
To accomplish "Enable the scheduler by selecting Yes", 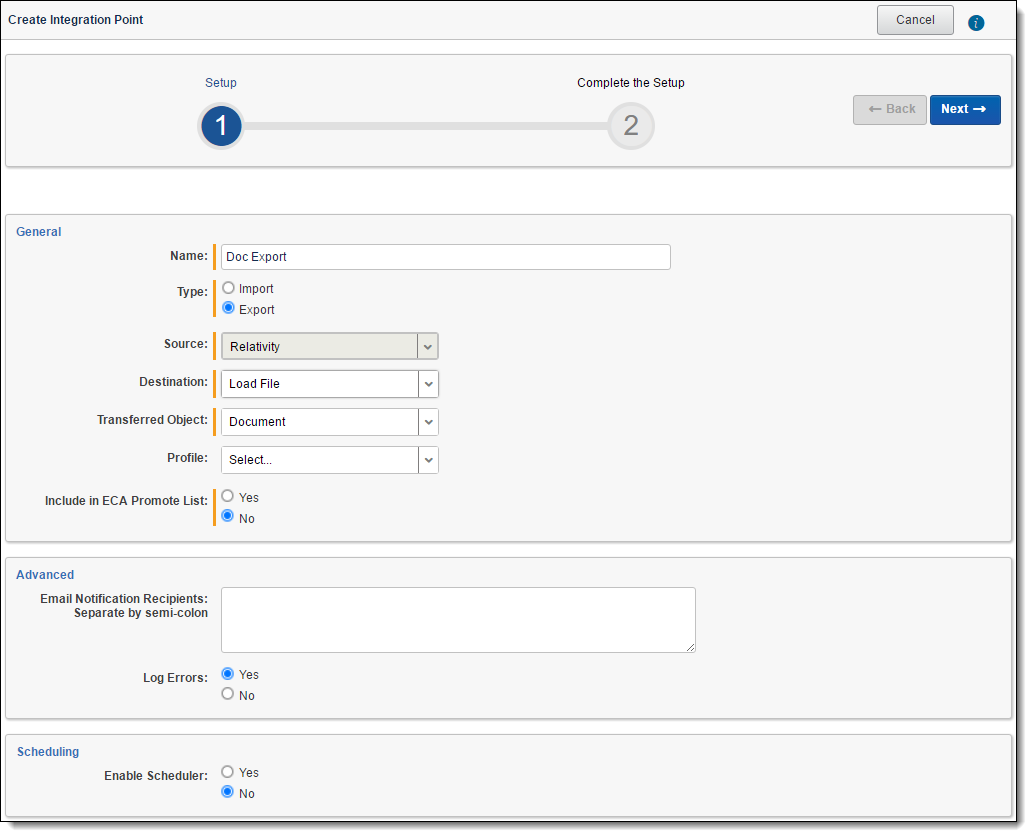I will 229,773.
